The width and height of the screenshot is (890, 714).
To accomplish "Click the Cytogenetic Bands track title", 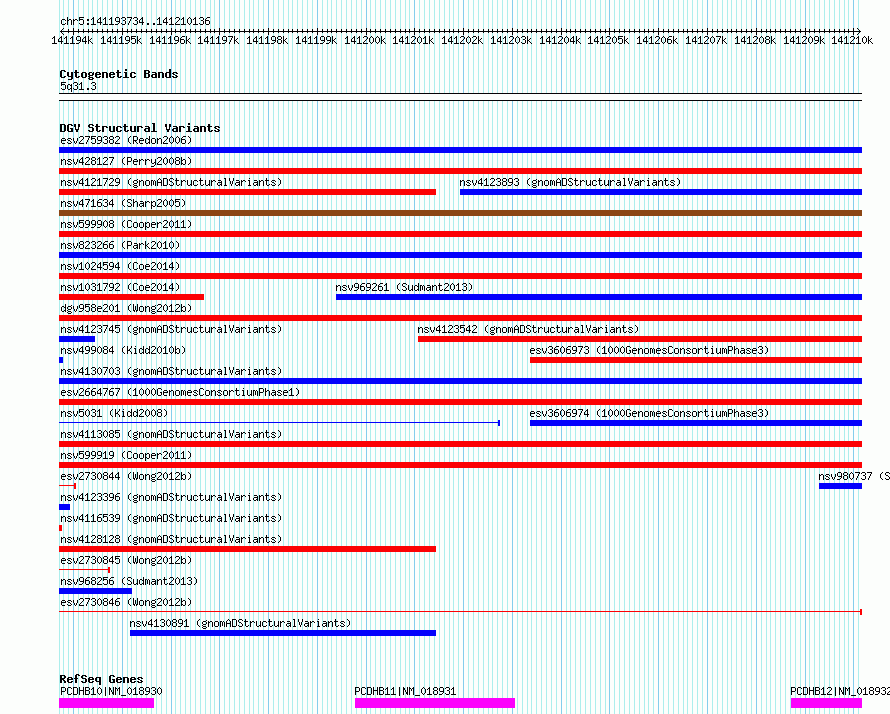I will [x=119, y=74].
